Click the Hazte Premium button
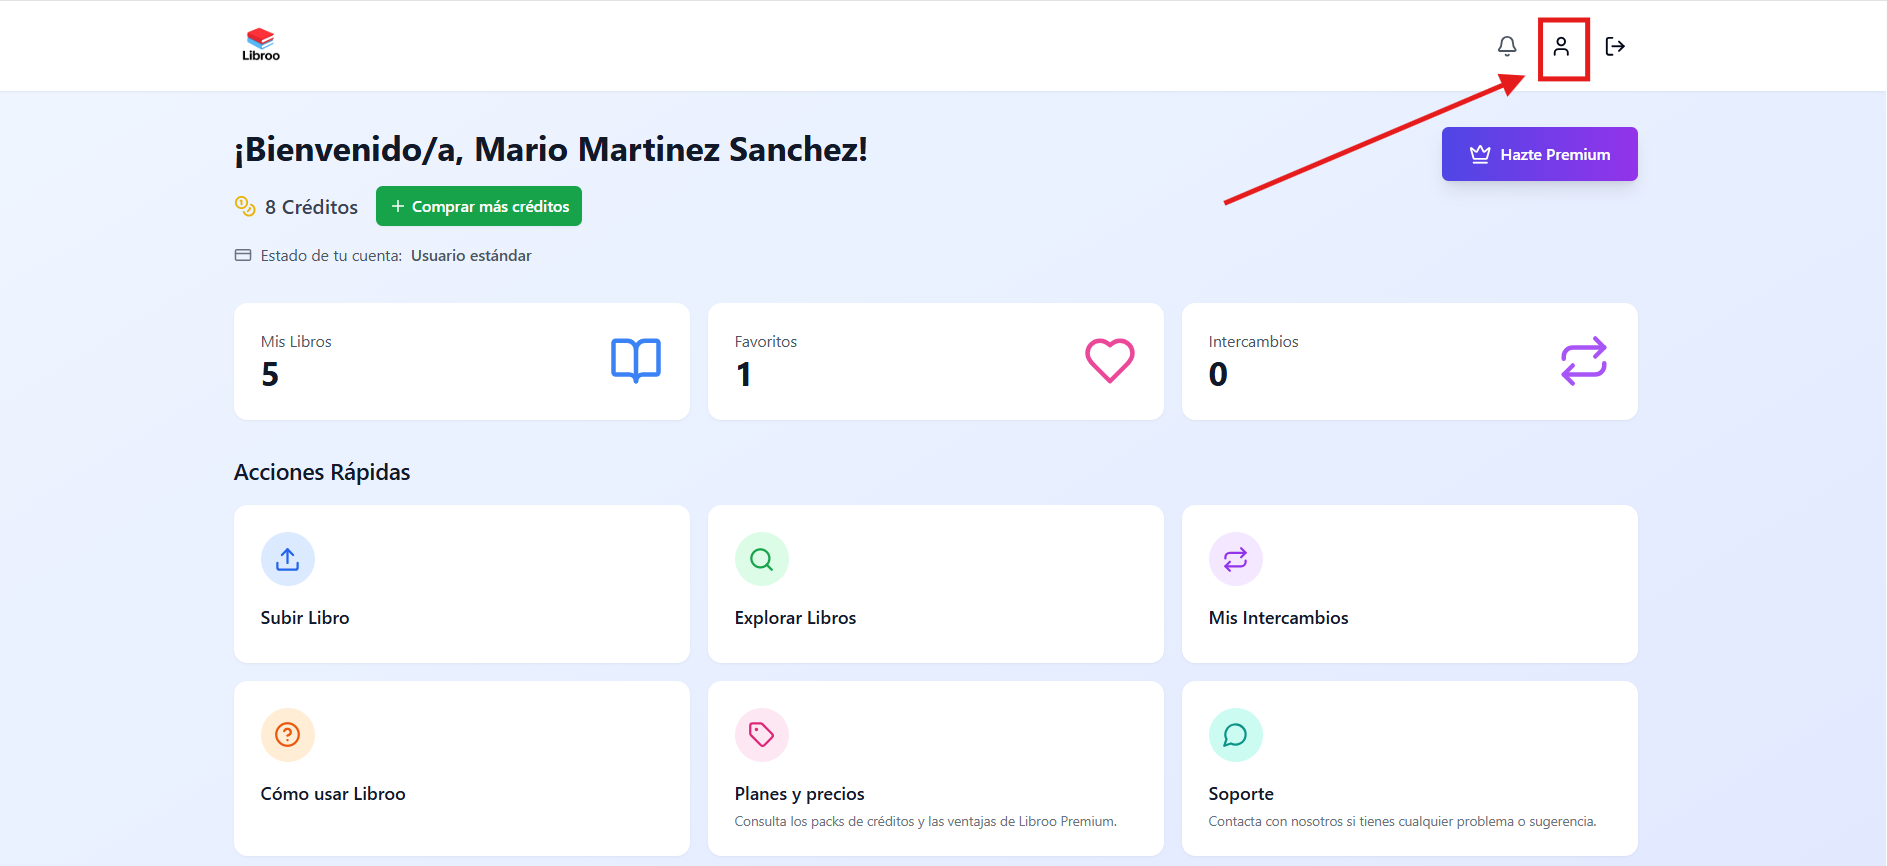 (x=1539, y=154)
